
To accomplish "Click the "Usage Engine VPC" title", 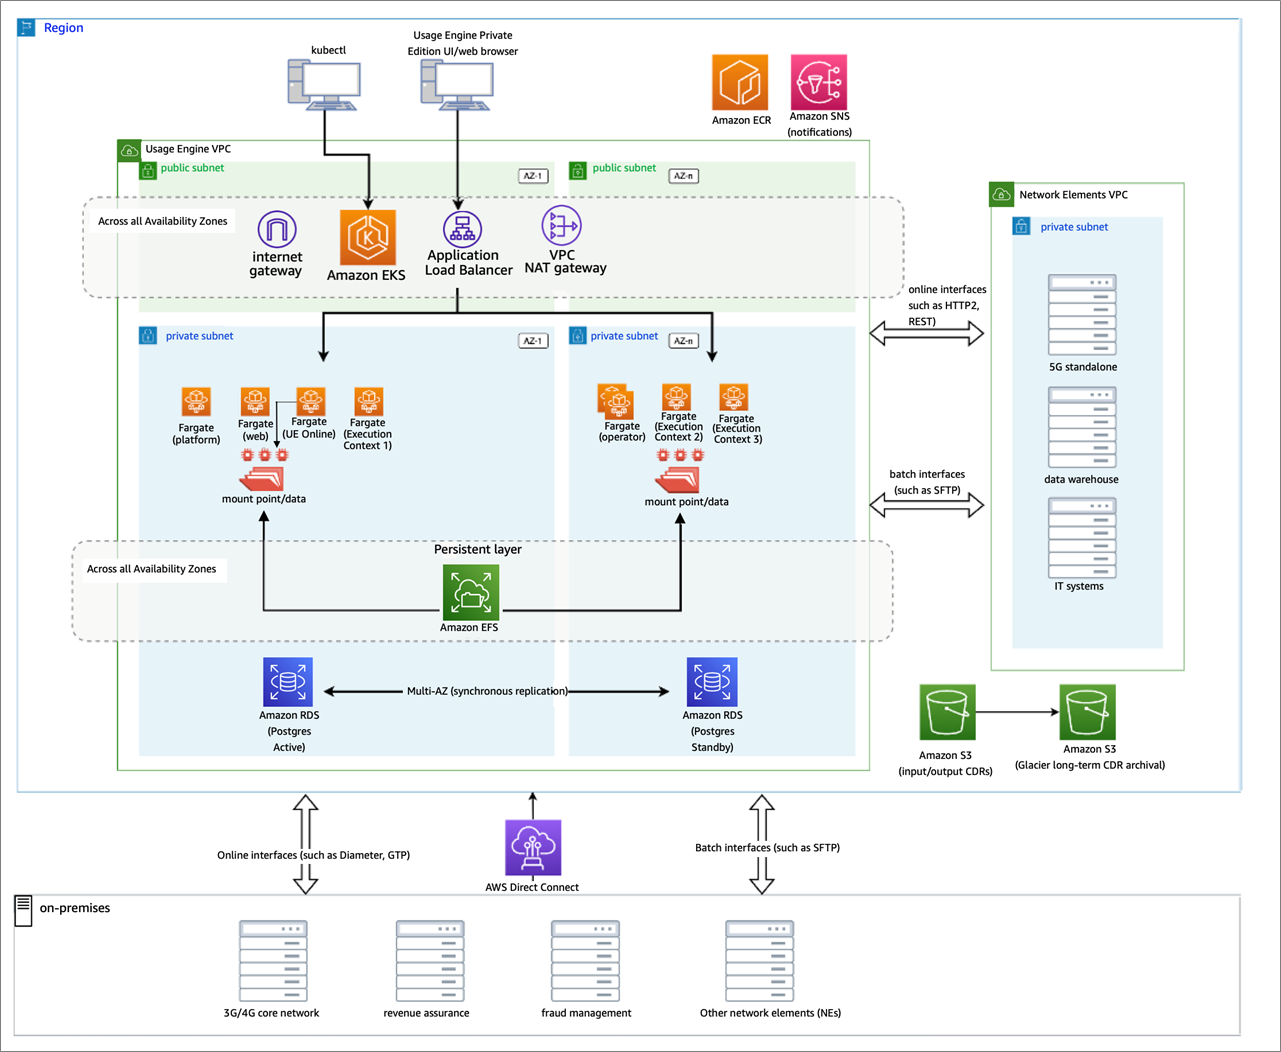I will pyautogui.click(x=188, y=149).
